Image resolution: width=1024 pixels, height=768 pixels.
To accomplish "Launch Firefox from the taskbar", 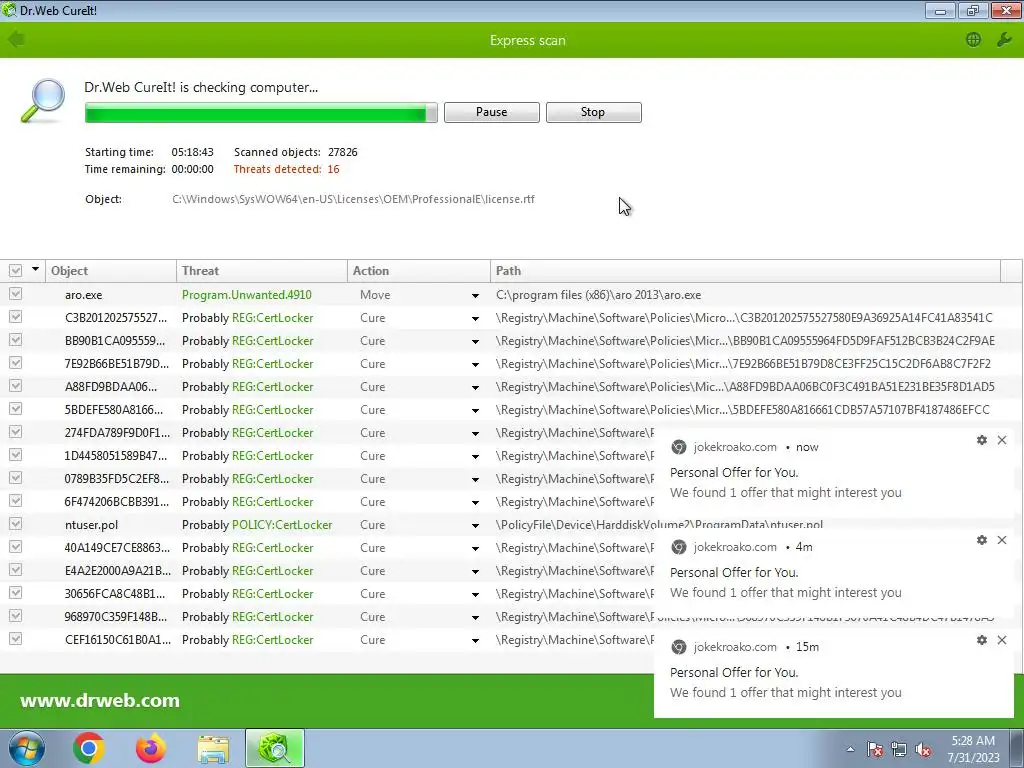I will click(151, 748).
